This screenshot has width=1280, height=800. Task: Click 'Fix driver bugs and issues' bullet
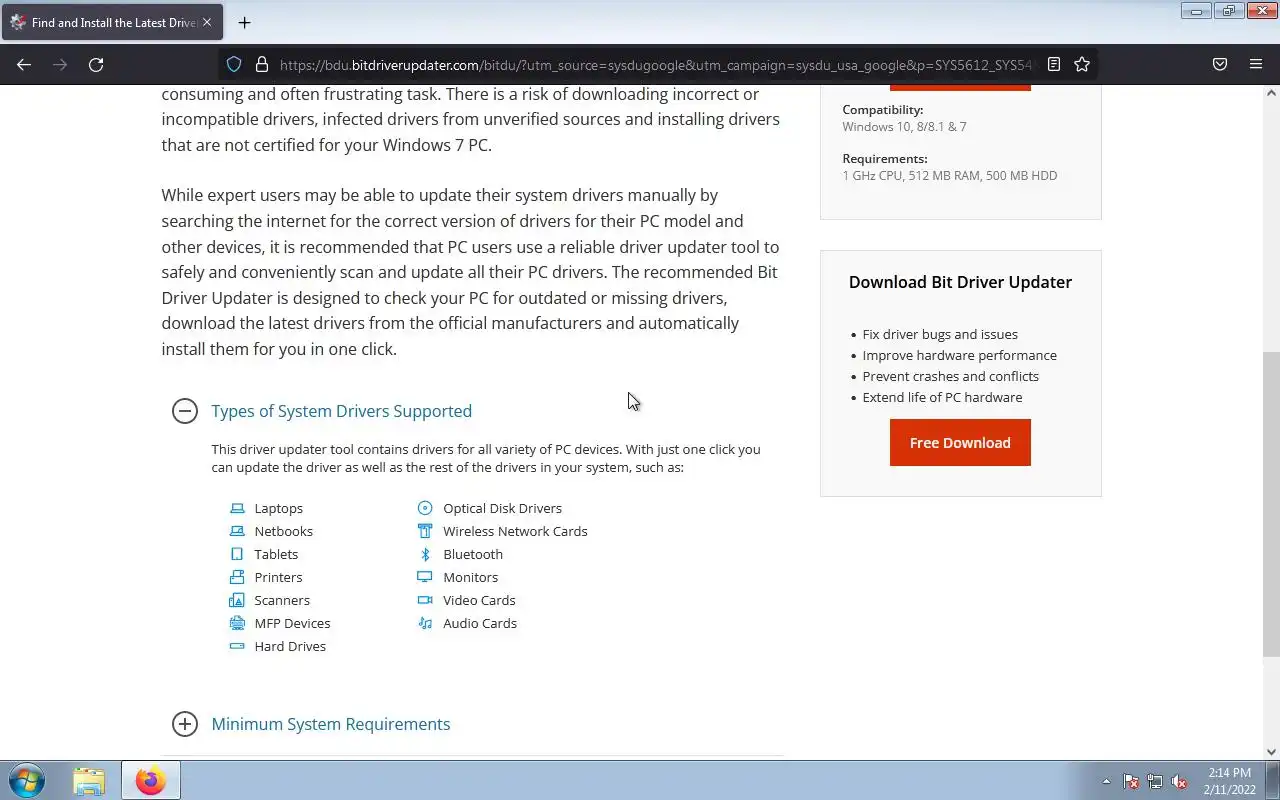(x=940, y=334)
